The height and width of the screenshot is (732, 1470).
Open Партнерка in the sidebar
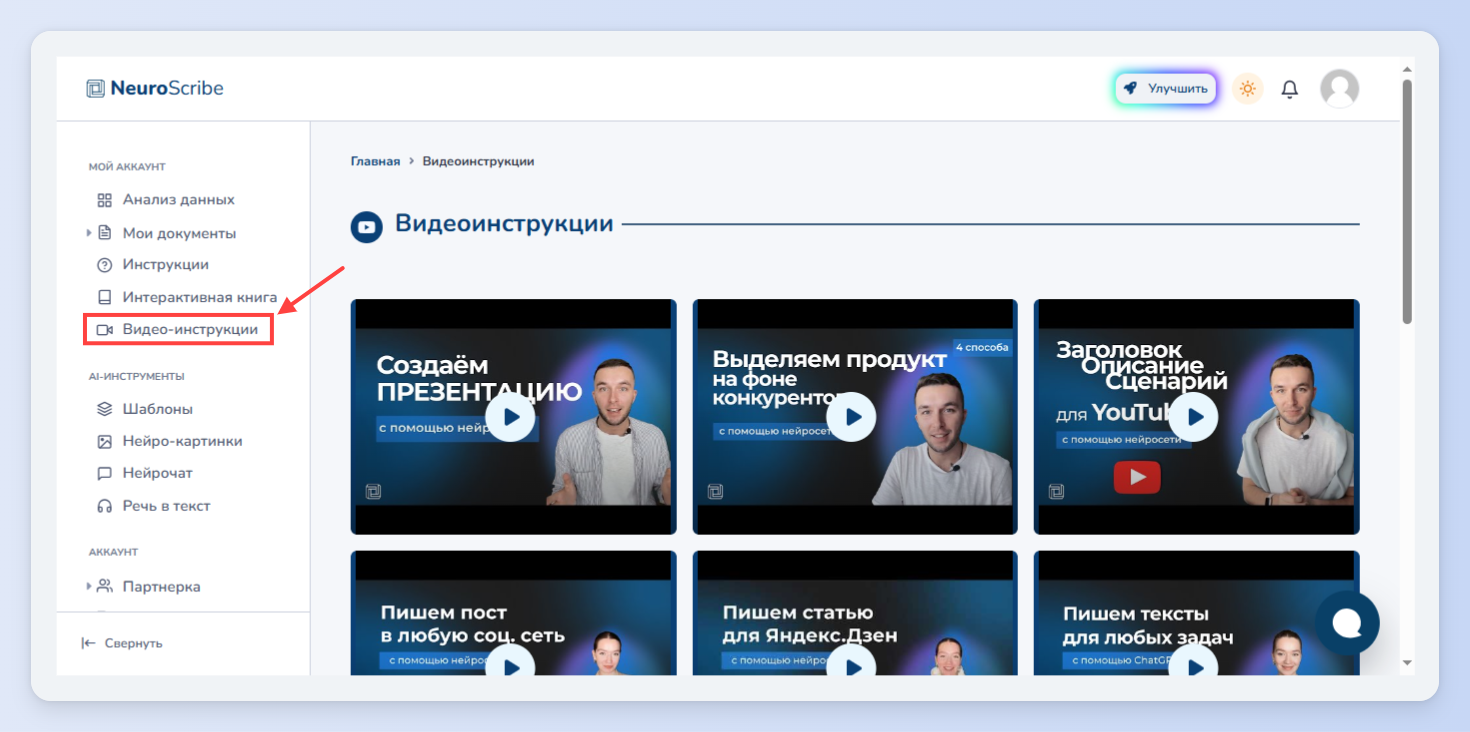161,586
